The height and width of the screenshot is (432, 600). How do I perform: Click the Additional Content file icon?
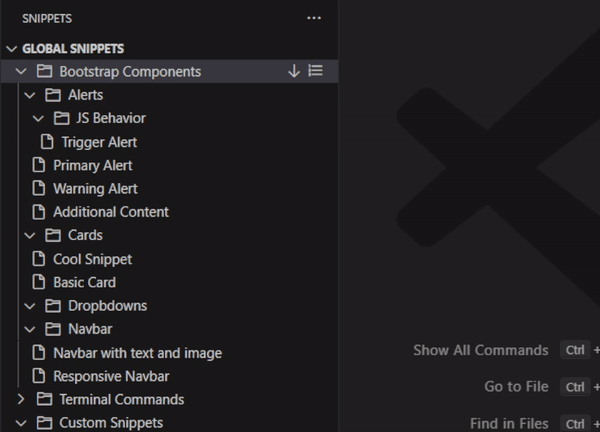point(39,212)
